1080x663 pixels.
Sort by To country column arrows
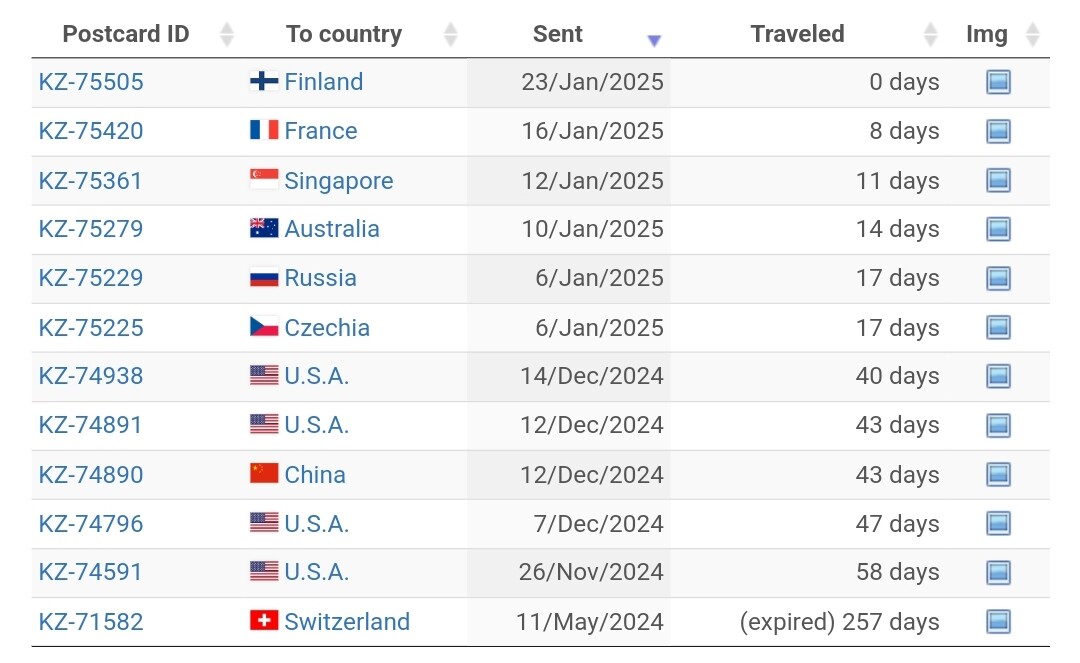coord(450,34)
